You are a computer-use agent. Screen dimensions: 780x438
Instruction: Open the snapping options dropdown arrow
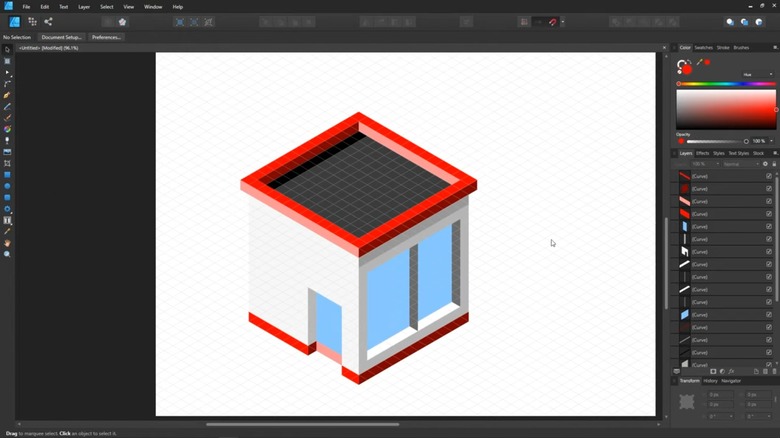coord(563,22)
